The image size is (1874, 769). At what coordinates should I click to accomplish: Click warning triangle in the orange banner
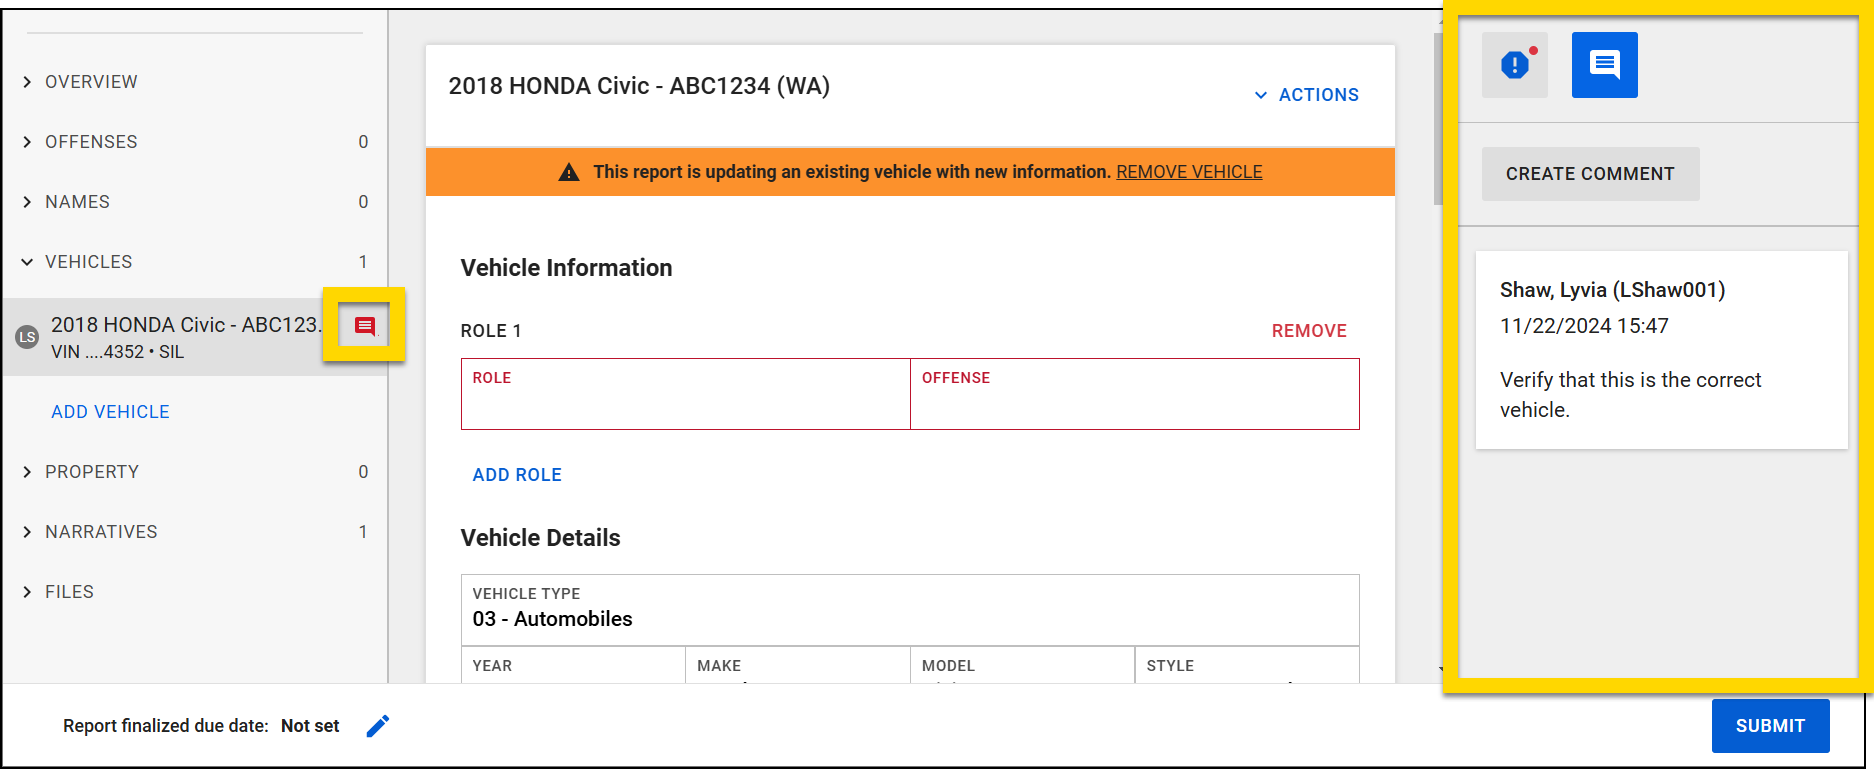click(568, 171)
